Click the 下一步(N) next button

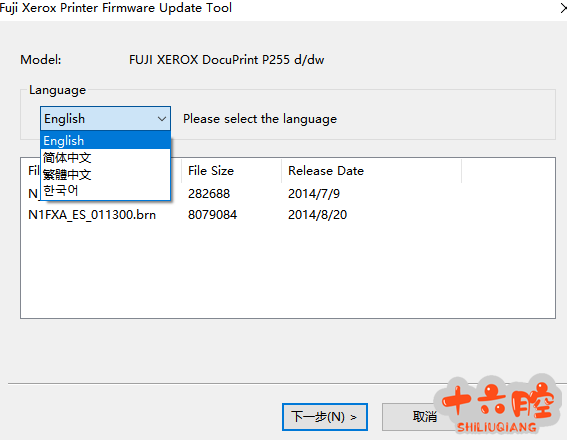tap(325, 417)
